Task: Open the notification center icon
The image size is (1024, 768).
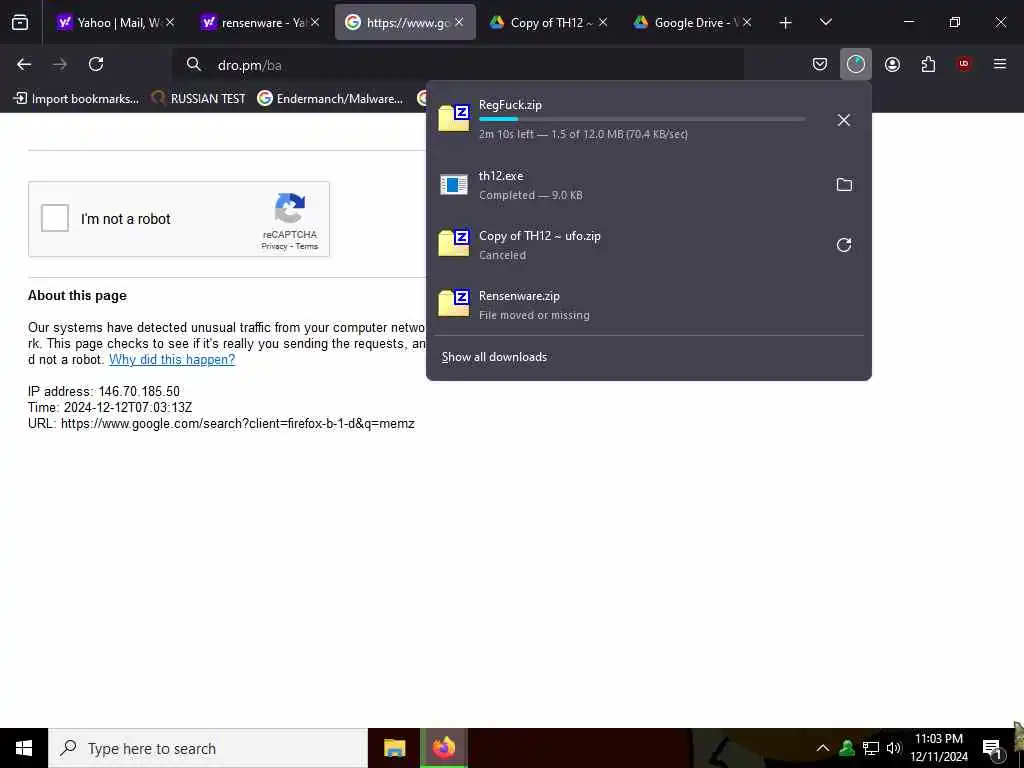Action: (x=992, y=748)
